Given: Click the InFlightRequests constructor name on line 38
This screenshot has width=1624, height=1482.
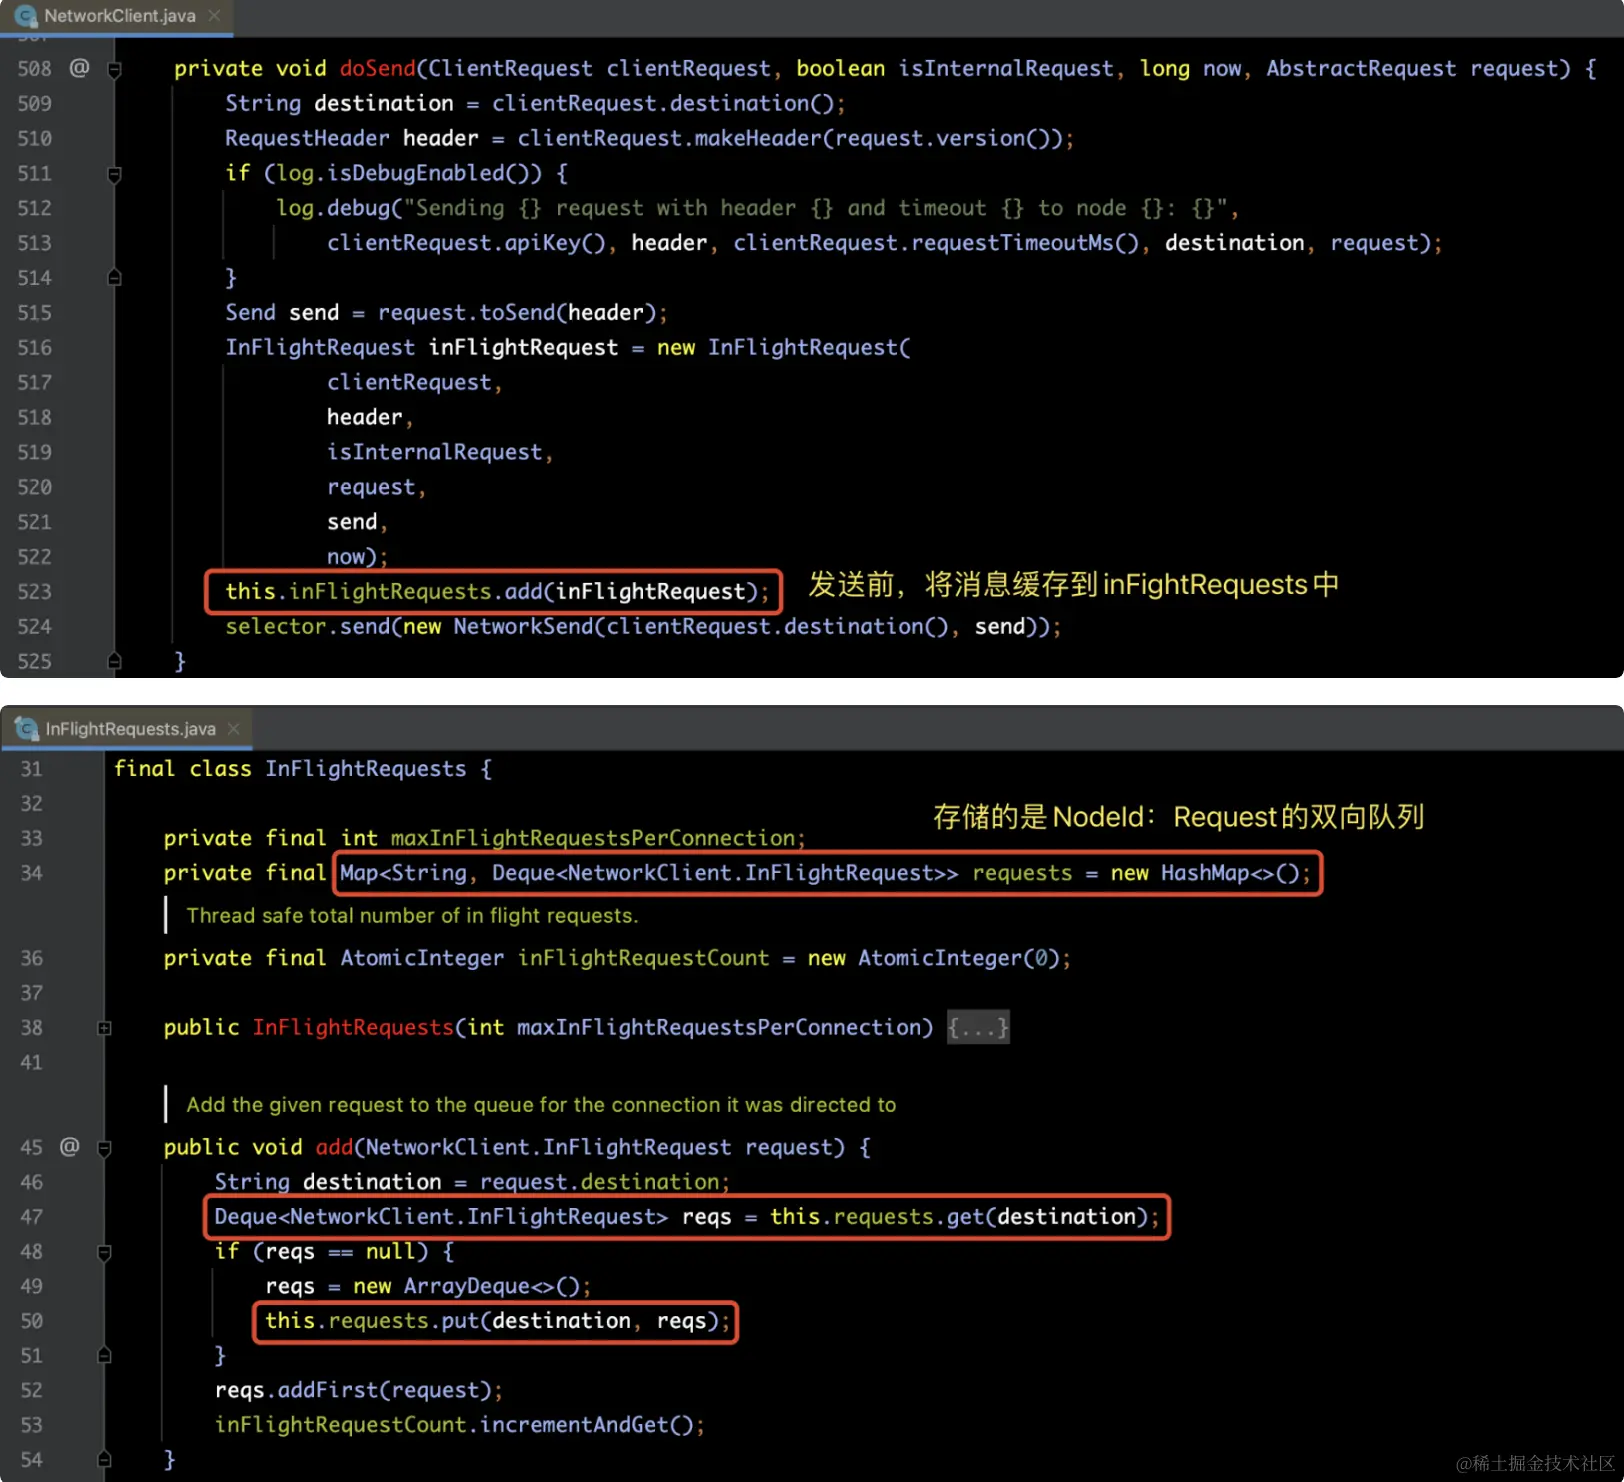Looking at the screenshot, I should tap(353, 1027).
